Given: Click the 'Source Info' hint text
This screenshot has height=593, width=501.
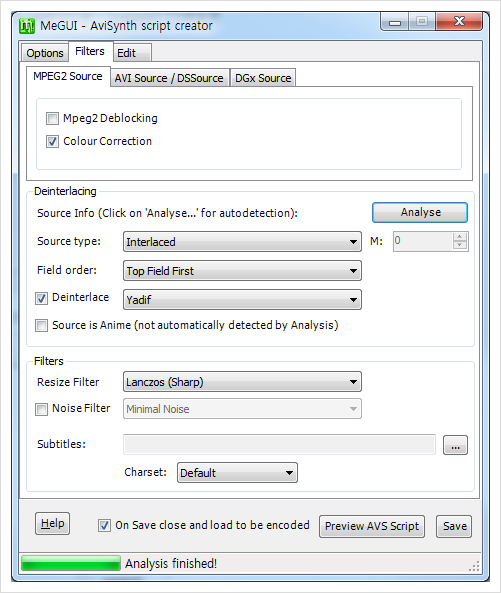Looking at the screenshot, I should (167, 213).
